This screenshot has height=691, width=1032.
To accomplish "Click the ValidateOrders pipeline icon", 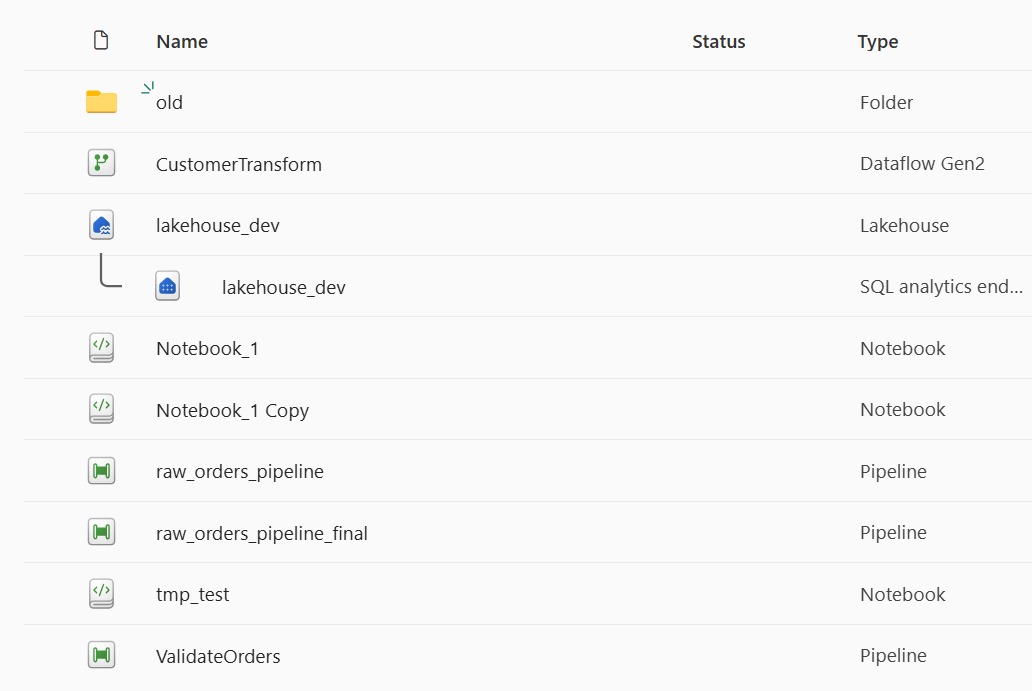I will 101,656.
